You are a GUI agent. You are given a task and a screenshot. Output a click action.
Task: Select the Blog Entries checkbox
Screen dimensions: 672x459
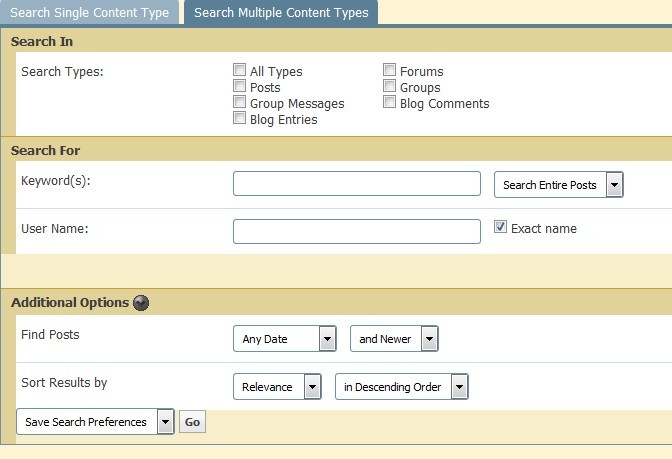click(240, 119)
